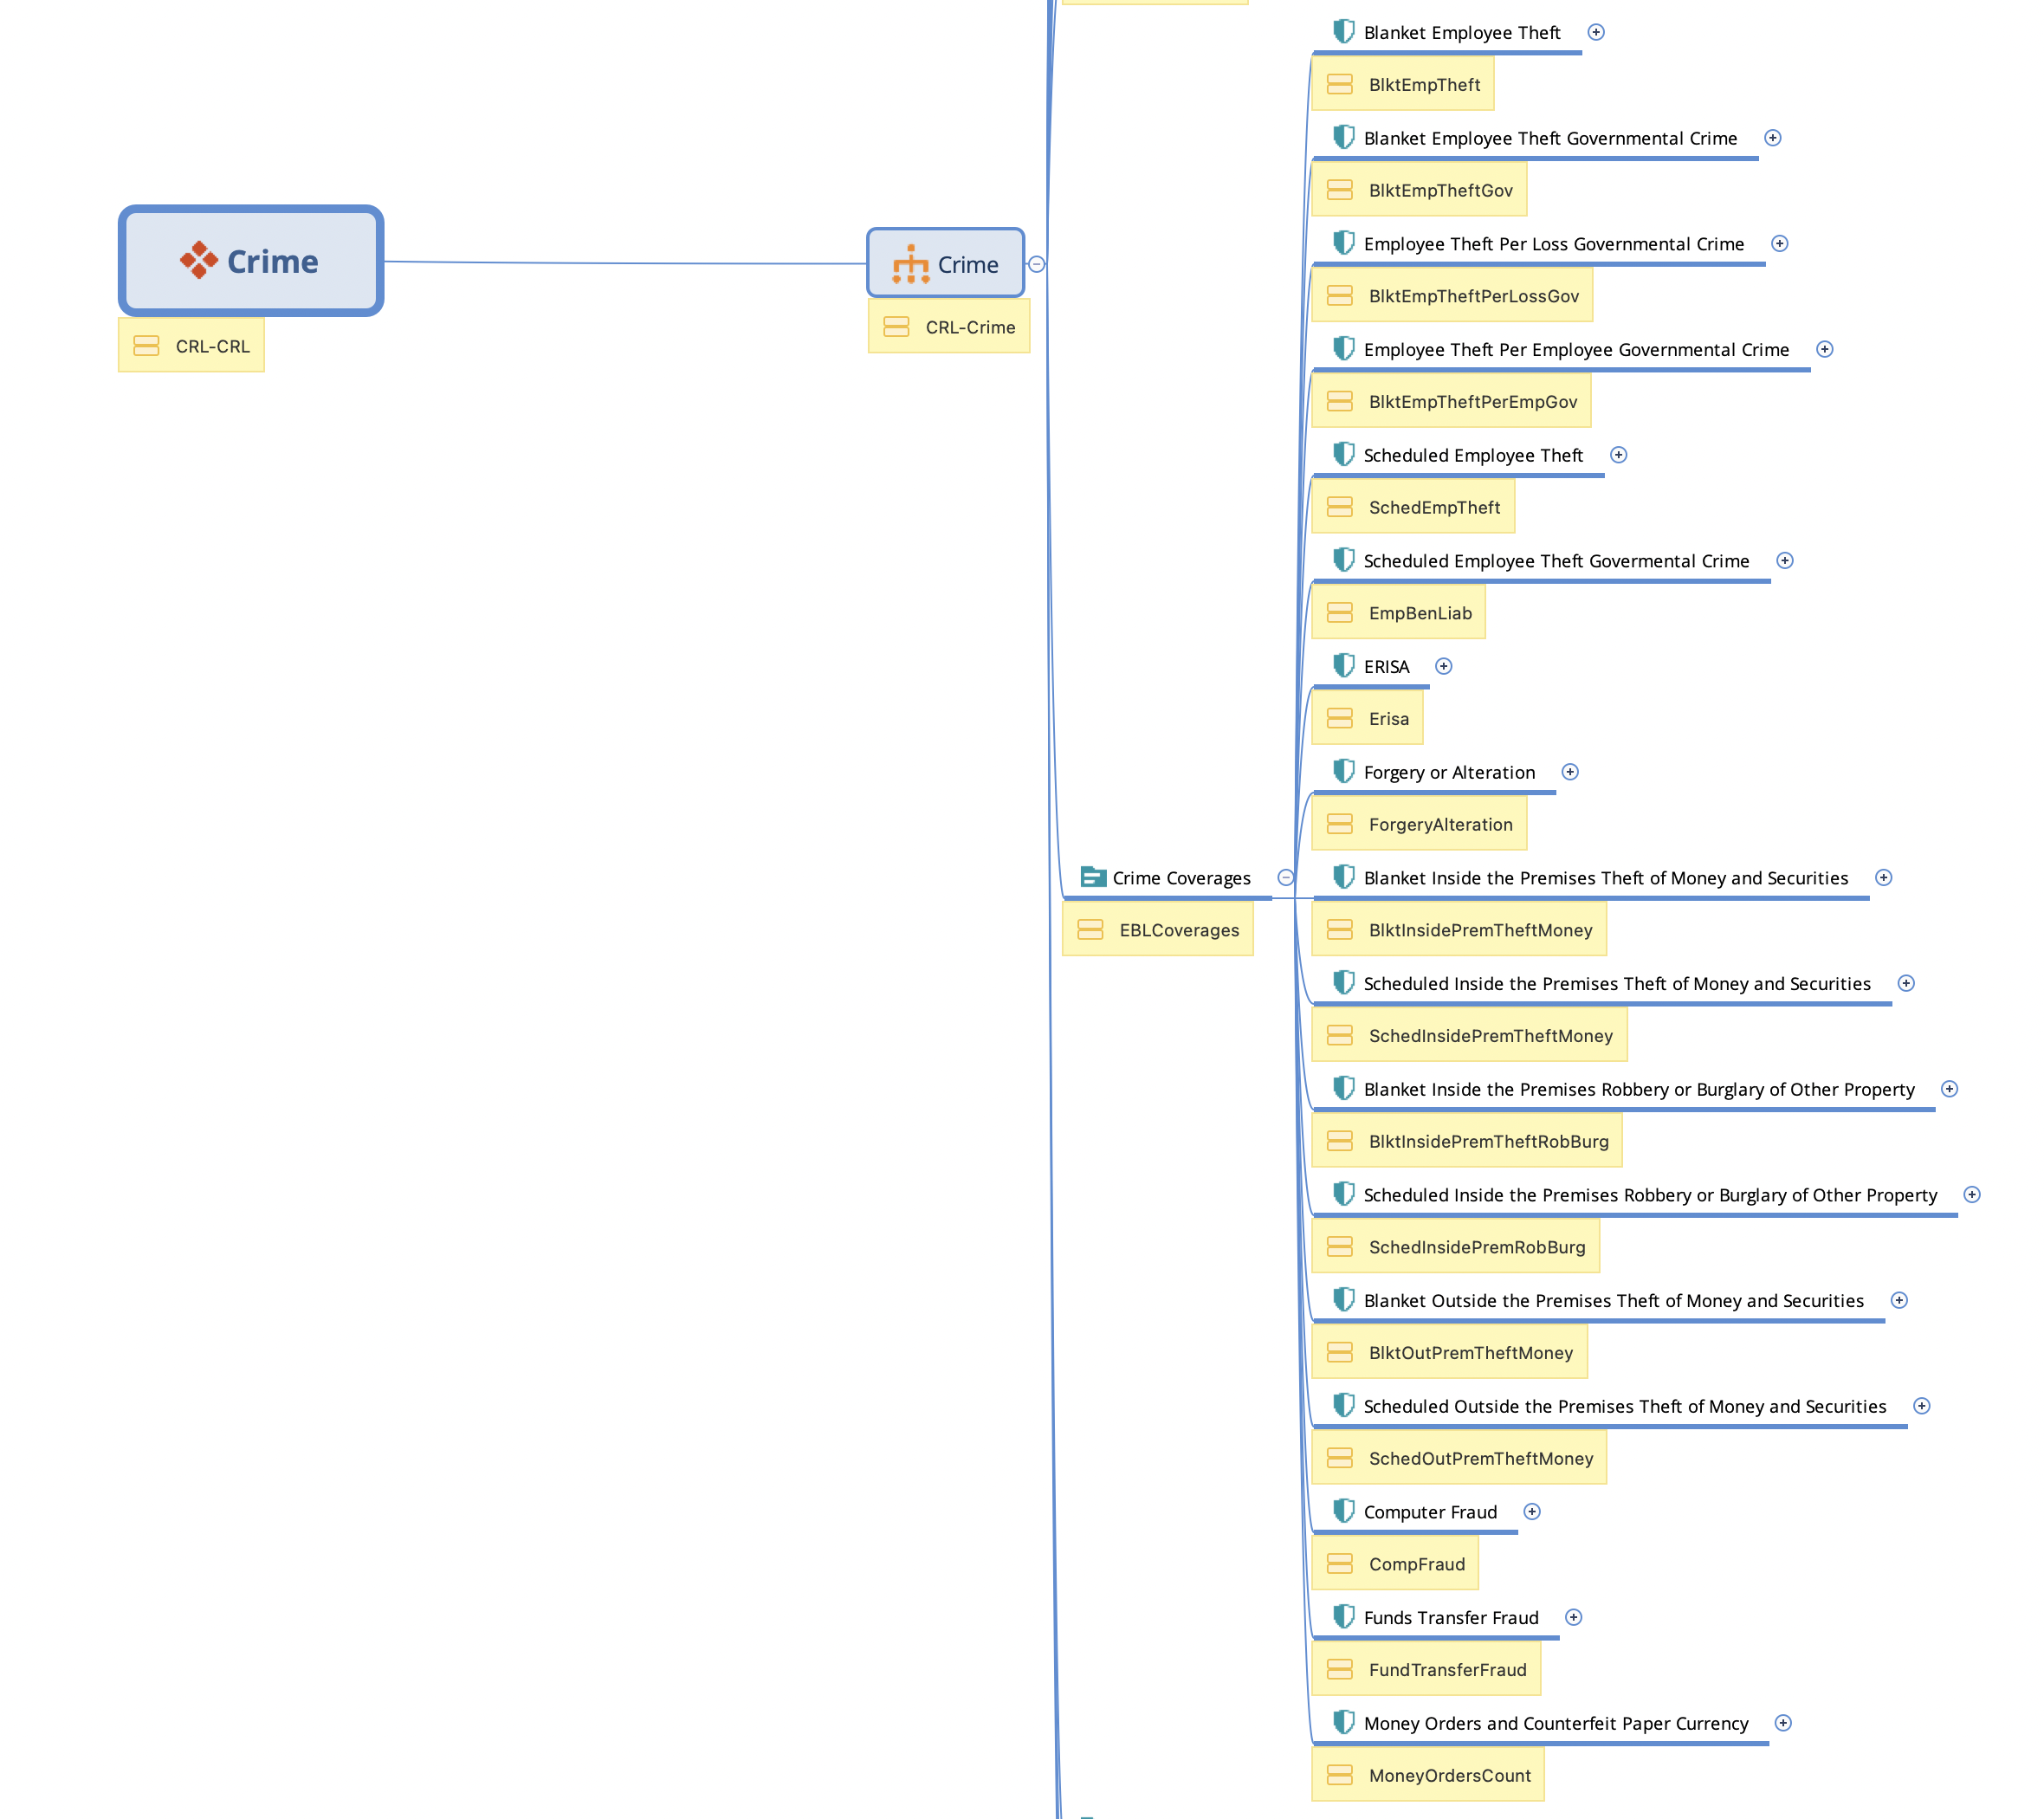Image resolution: width=2044 pixels, height=1819 pixels.
Task: Expand the Blanket Employee Theft node
Action: coord(1595,32)
